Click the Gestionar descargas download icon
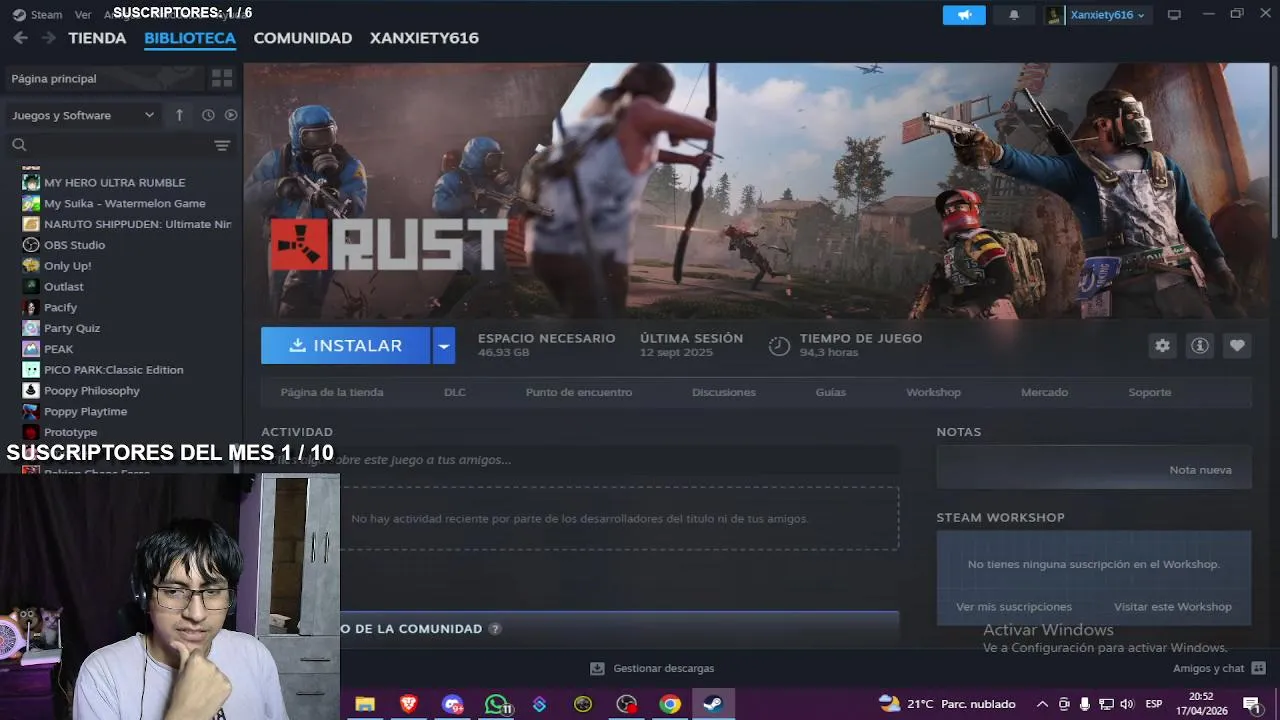The image size is (1280, 720). click(x=597, y=668)
